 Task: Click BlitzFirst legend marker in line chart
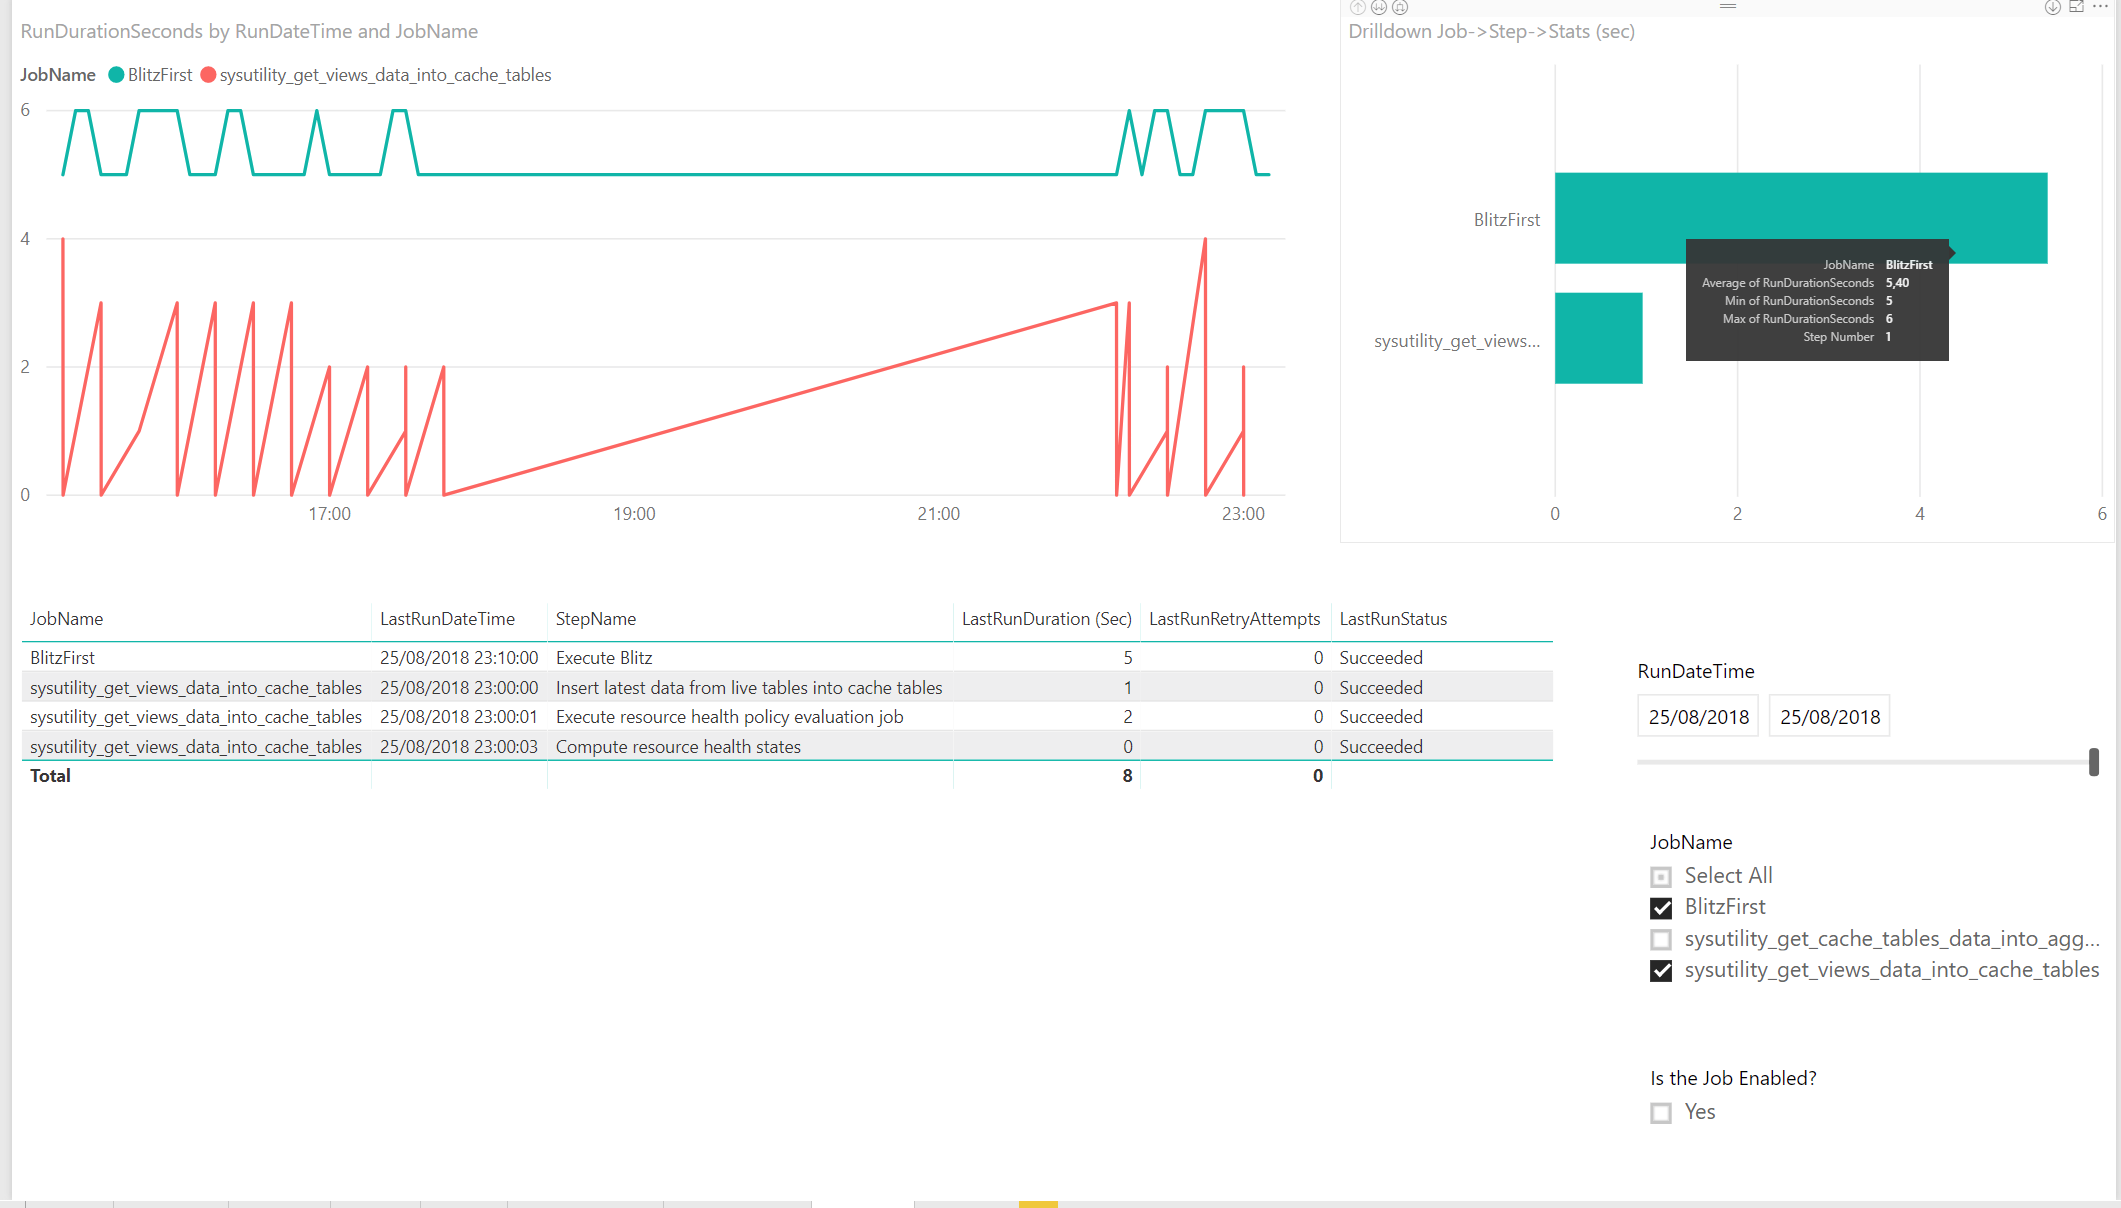point(116,75)
